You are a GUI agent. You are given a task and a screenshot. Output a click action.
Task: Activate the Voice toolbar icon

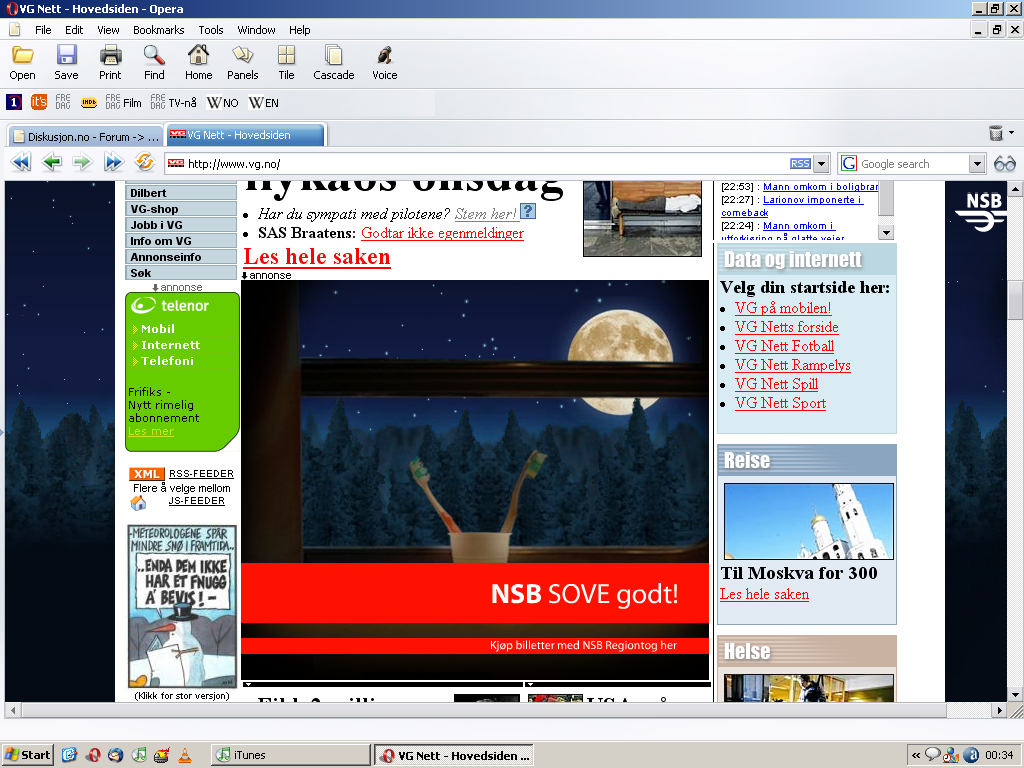point(385,63)
